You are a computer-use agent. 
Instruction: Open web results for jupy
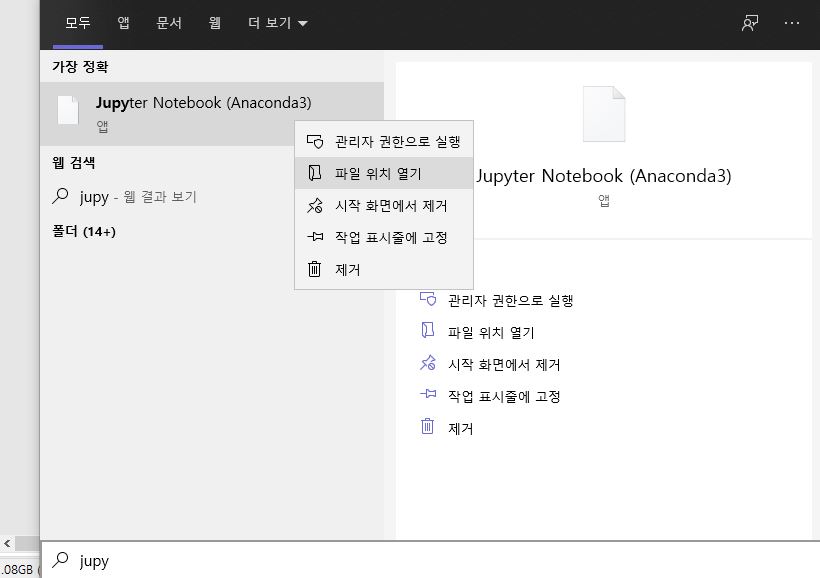click(212, 197)
